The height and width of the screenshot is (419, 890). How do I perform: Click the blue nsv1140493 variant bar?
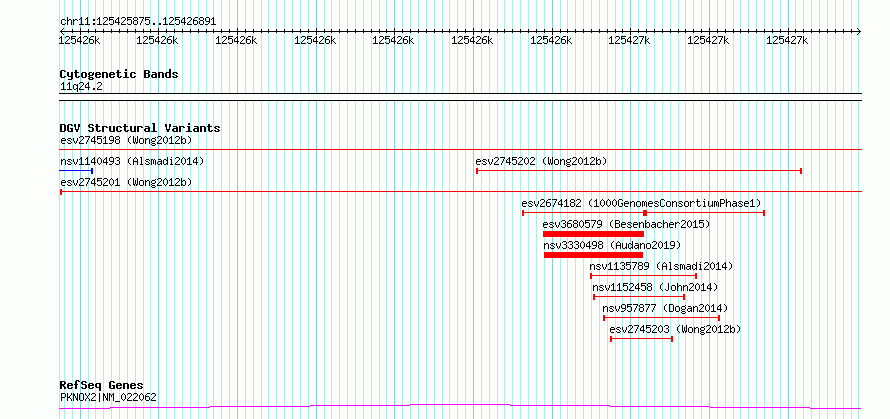pos(76,170)
